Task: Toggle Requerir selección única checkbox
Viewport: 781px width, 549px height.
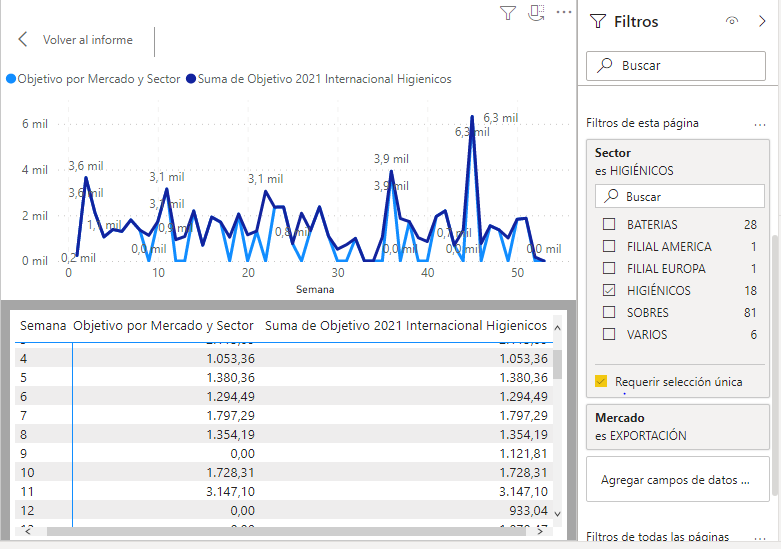Action: click(x=601, y=382)
